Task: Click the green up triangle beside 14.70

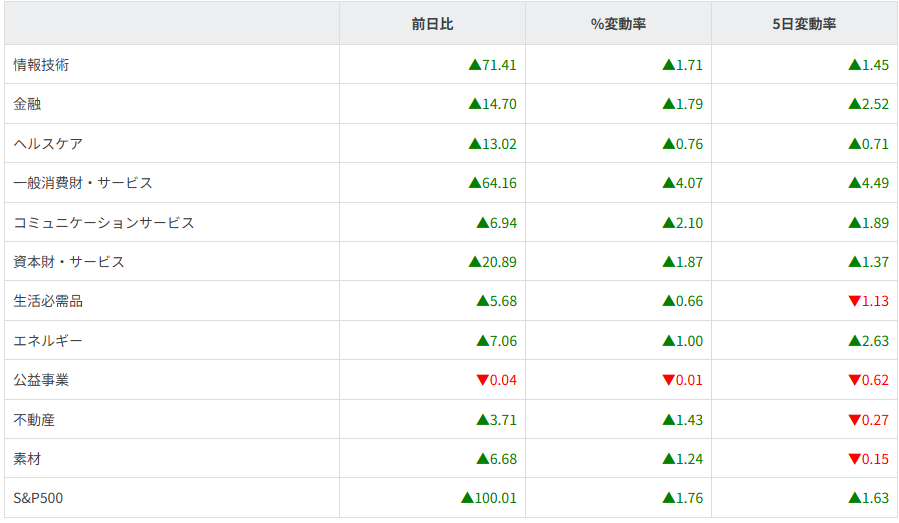Action: (475, 104)
